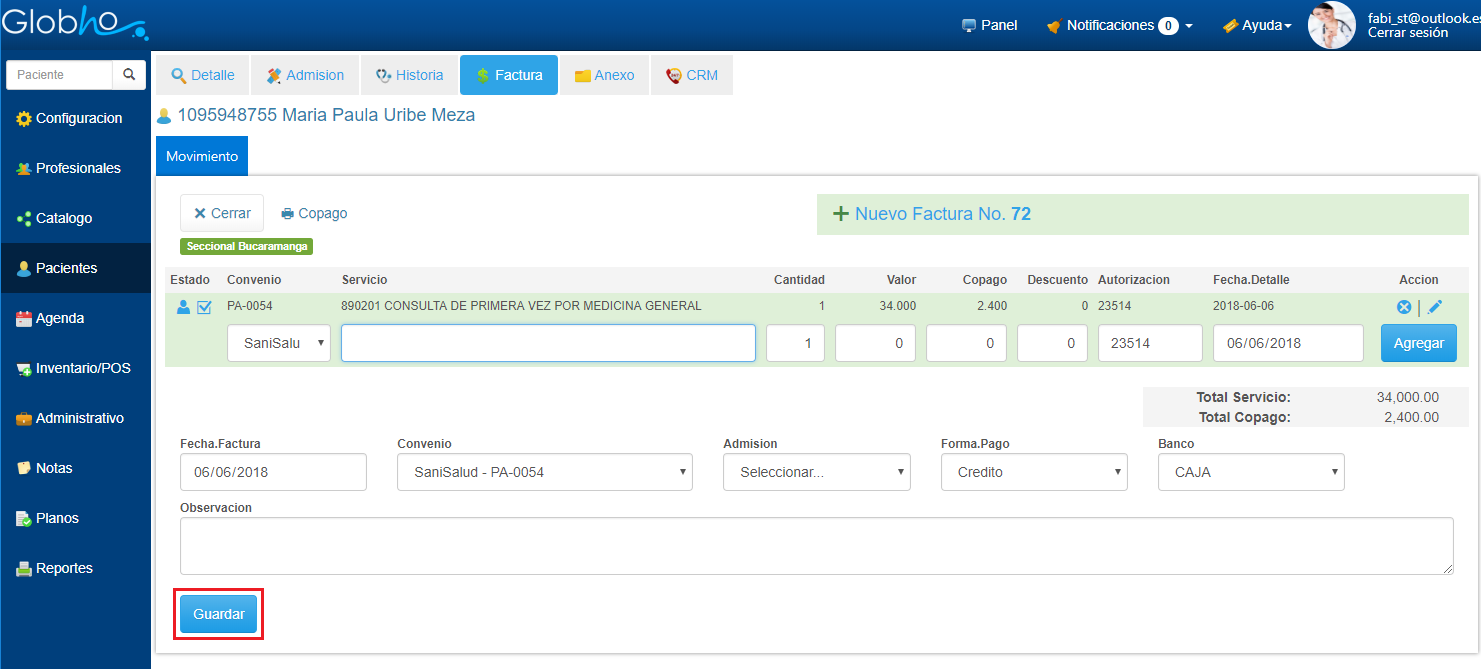Viewport: 1481px width, 669px height.
Task: Expand the Banco CAJA dropdown
Action: click(x=1251, y=472)
